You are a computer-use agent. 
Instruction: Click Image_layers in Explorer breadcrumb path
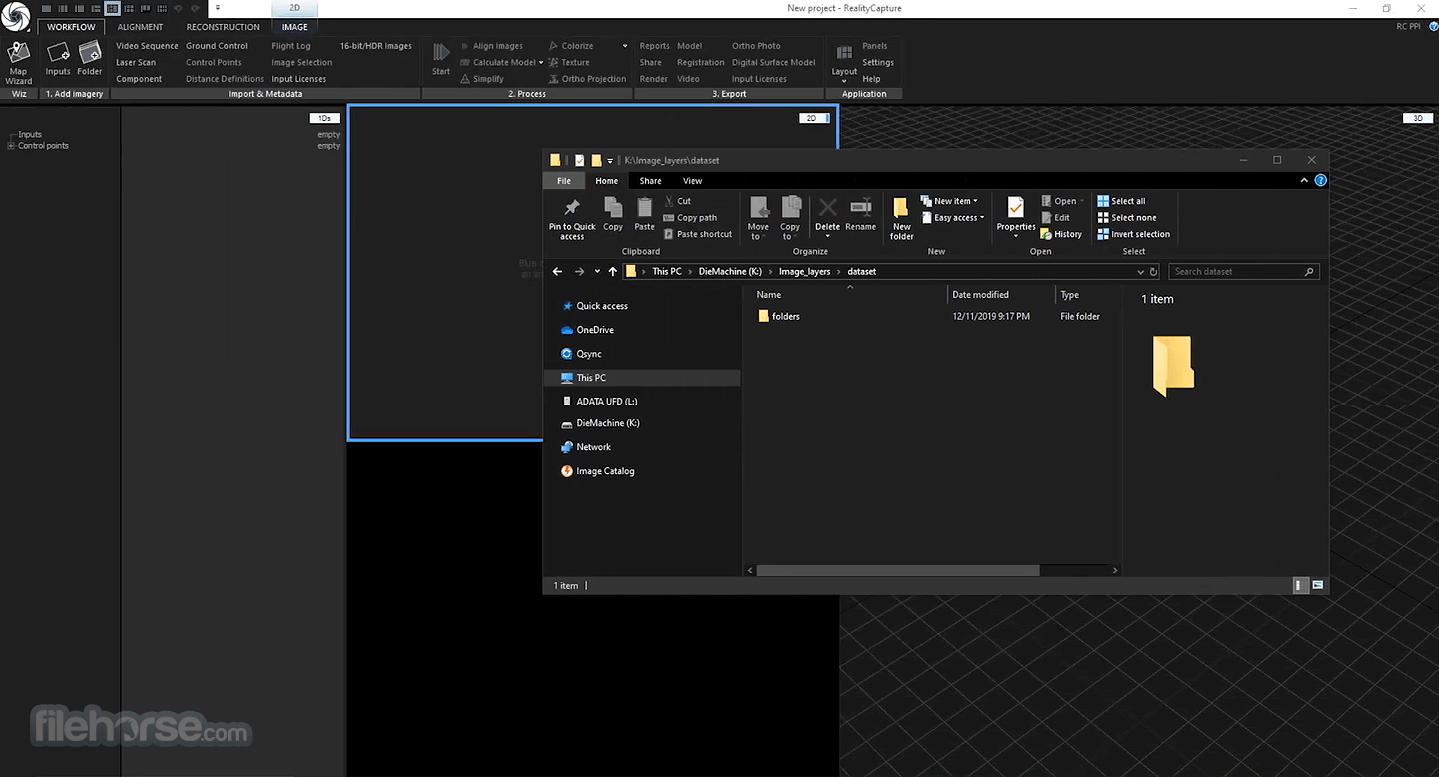pos(804,272)
